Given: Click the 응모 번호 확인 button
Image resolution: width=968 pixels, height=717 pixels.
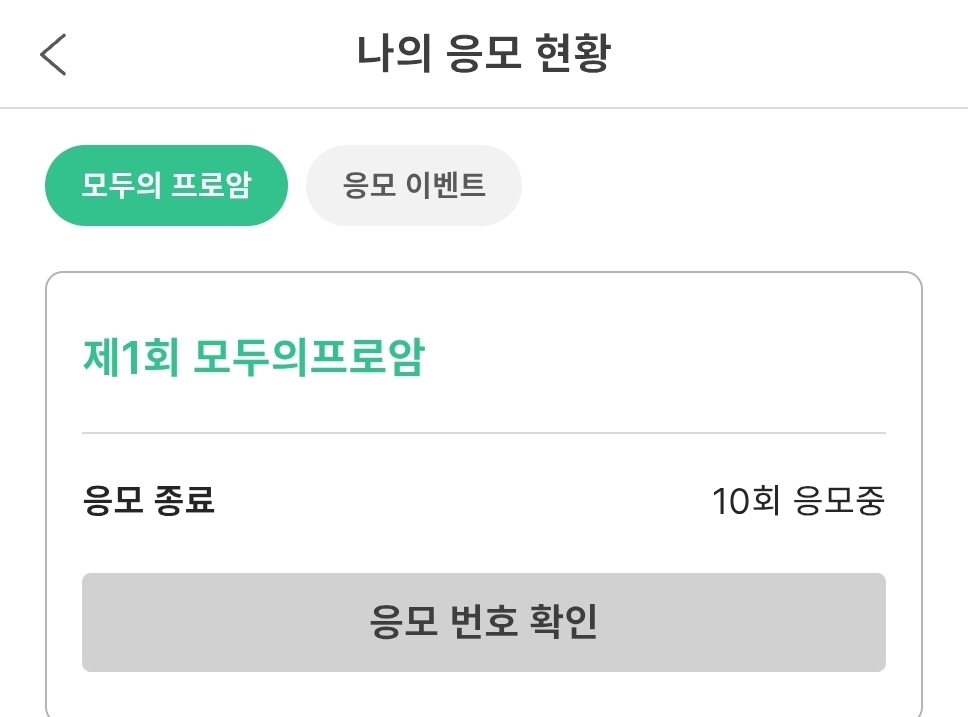Looking at the screenshot, I should click(483, 622).
